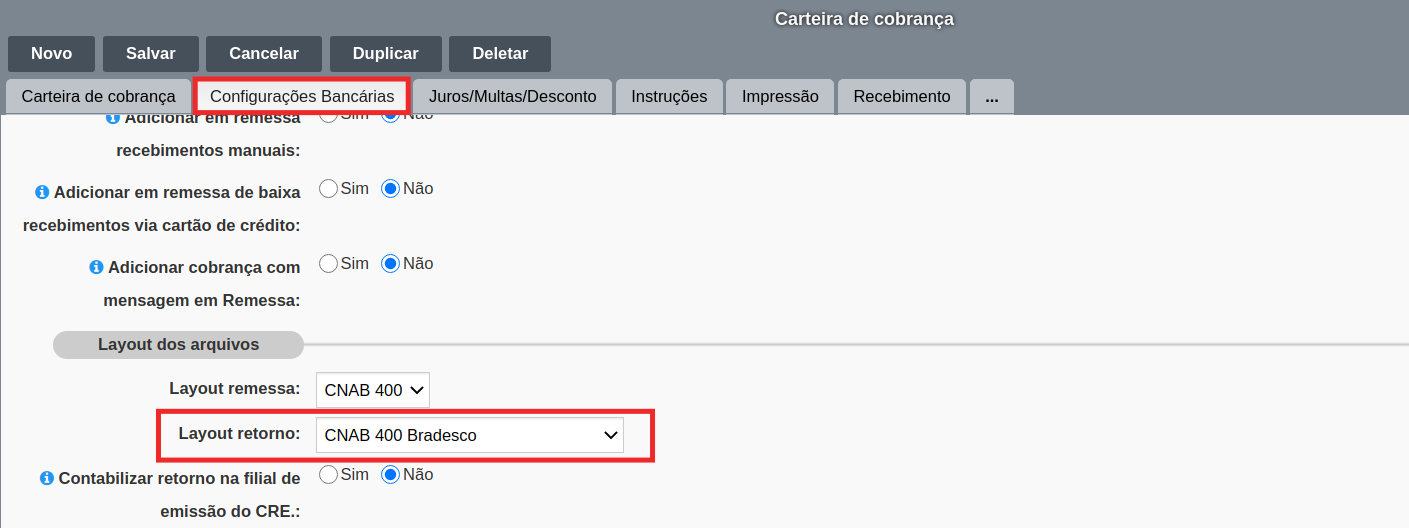The width and height of the screenshot is (1409, 528).
Task: Click info icon beside 'Contabilizar retorno na filial'
Action: pos(47,478)
